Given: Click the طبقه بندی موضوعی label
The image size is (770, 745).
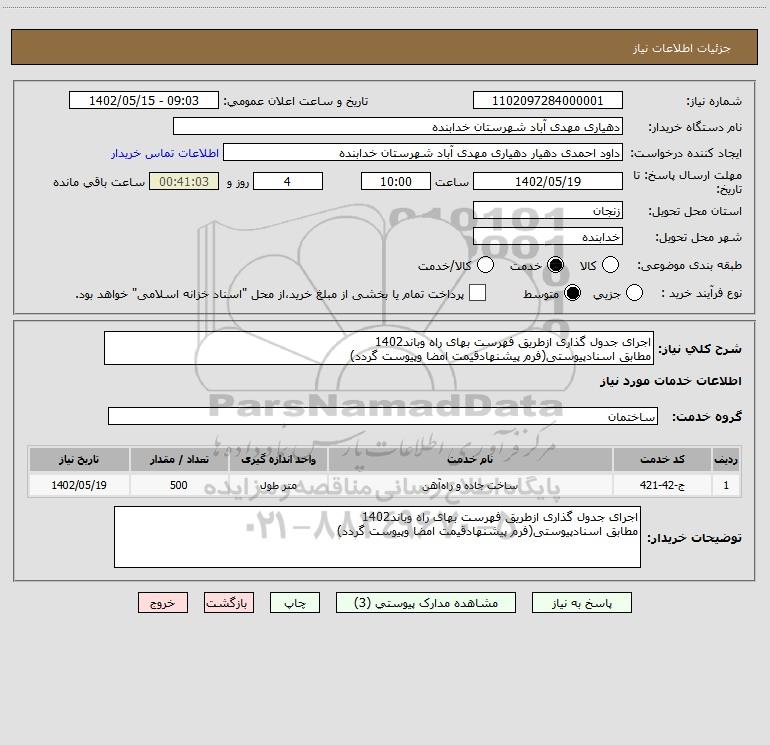Looking at the screenshot, I should (x=689, y=266).
